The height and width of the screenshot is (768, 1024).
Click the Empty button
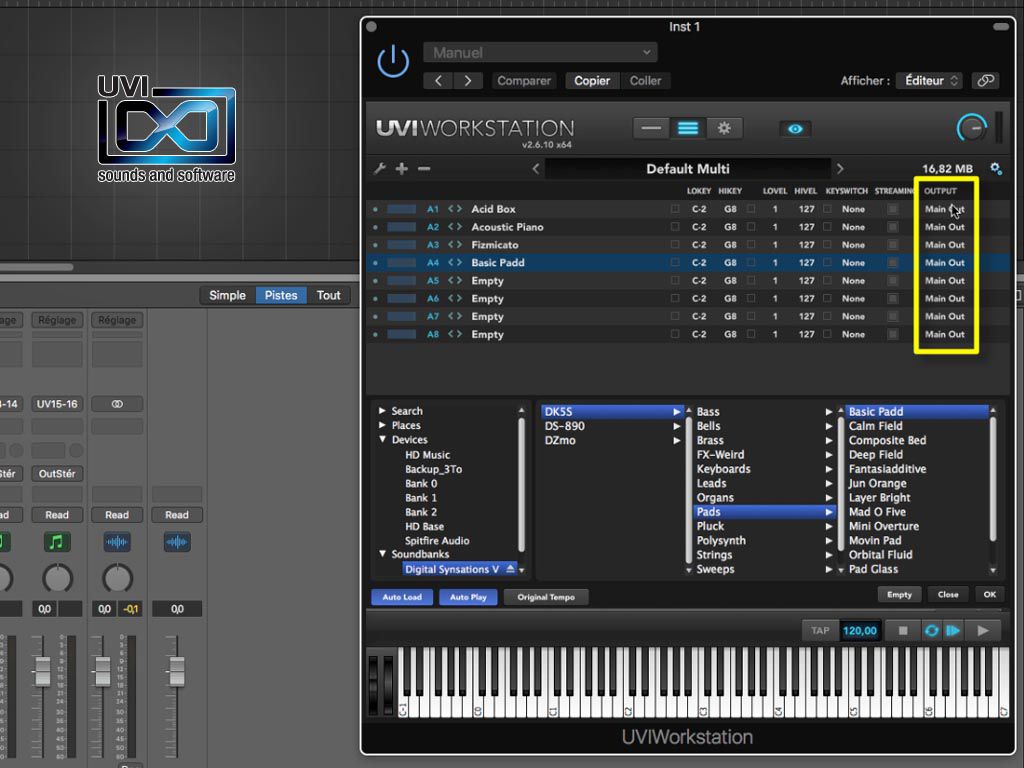click(x=899, y=594)
